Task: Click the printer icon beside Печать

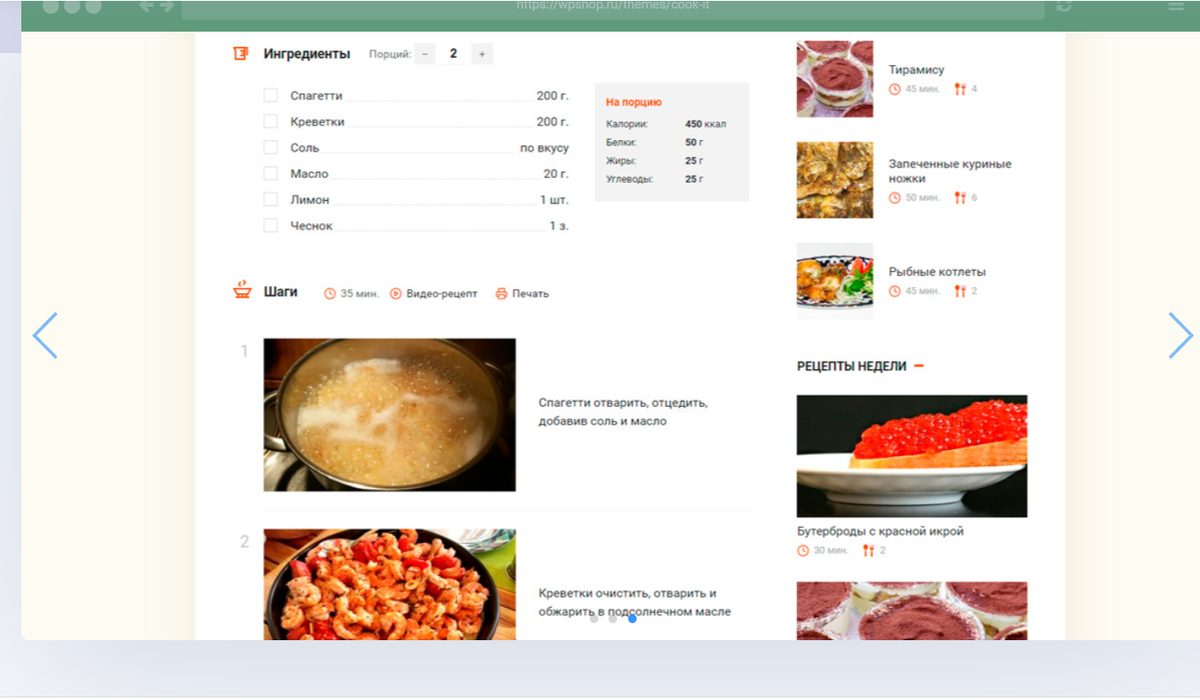Action: click(x=502, y=294)
